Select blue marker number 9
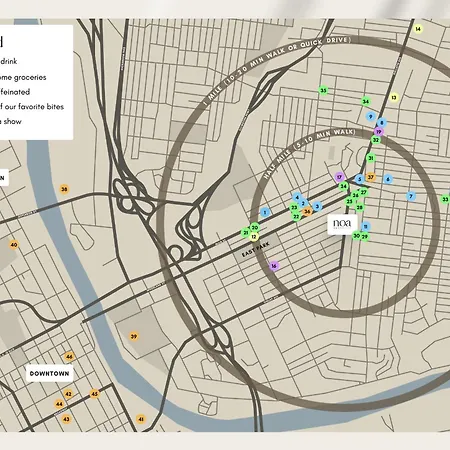Viewport: 450px width, 450px height. click(x=370, y=117)
